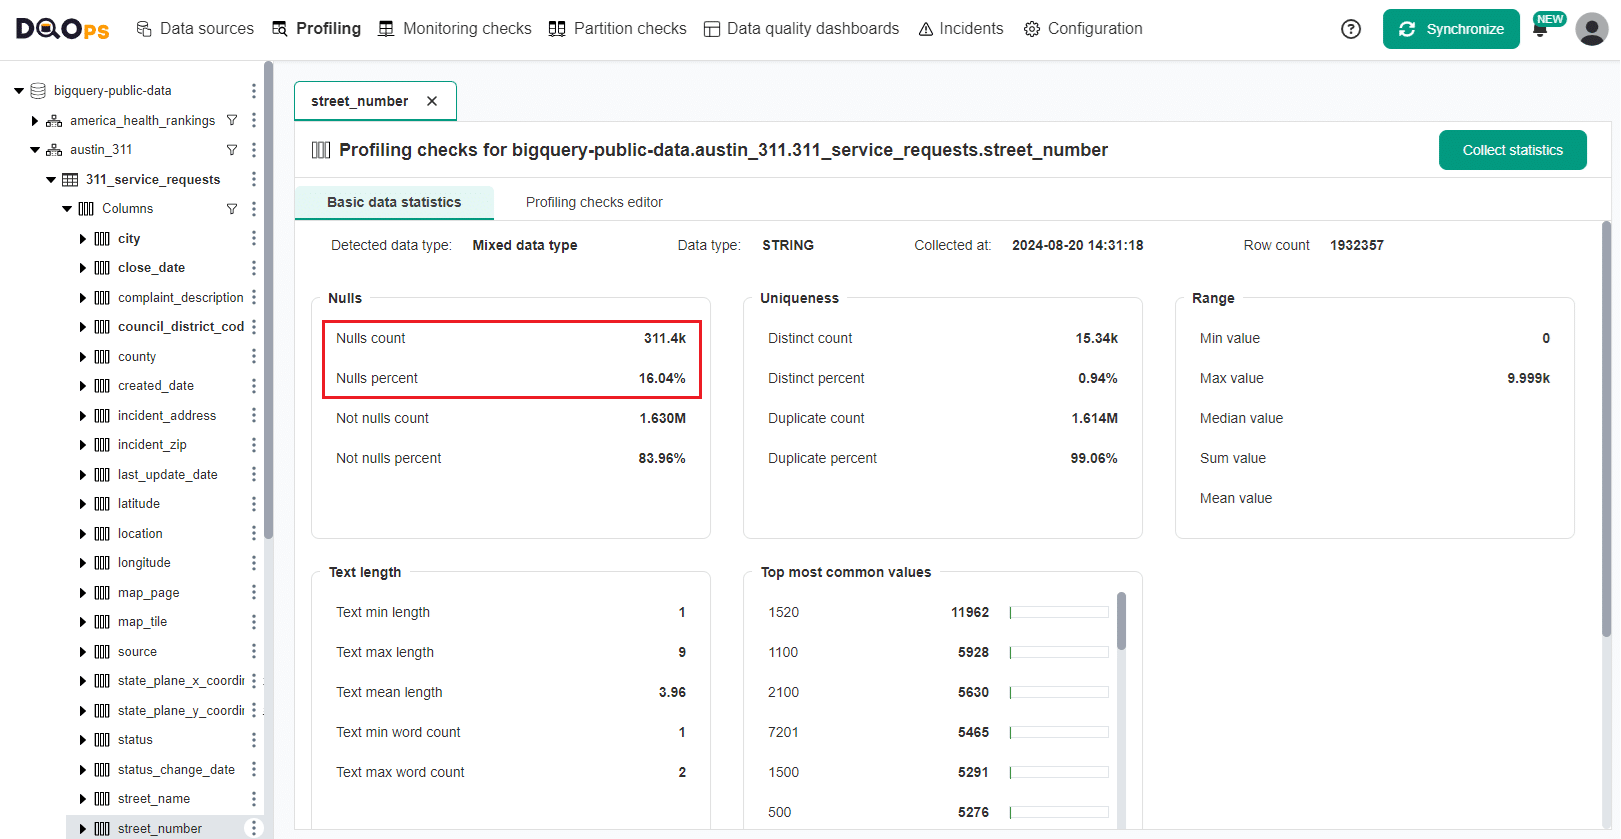
Task: Go to Partition checks
Action: coord(618,29)
